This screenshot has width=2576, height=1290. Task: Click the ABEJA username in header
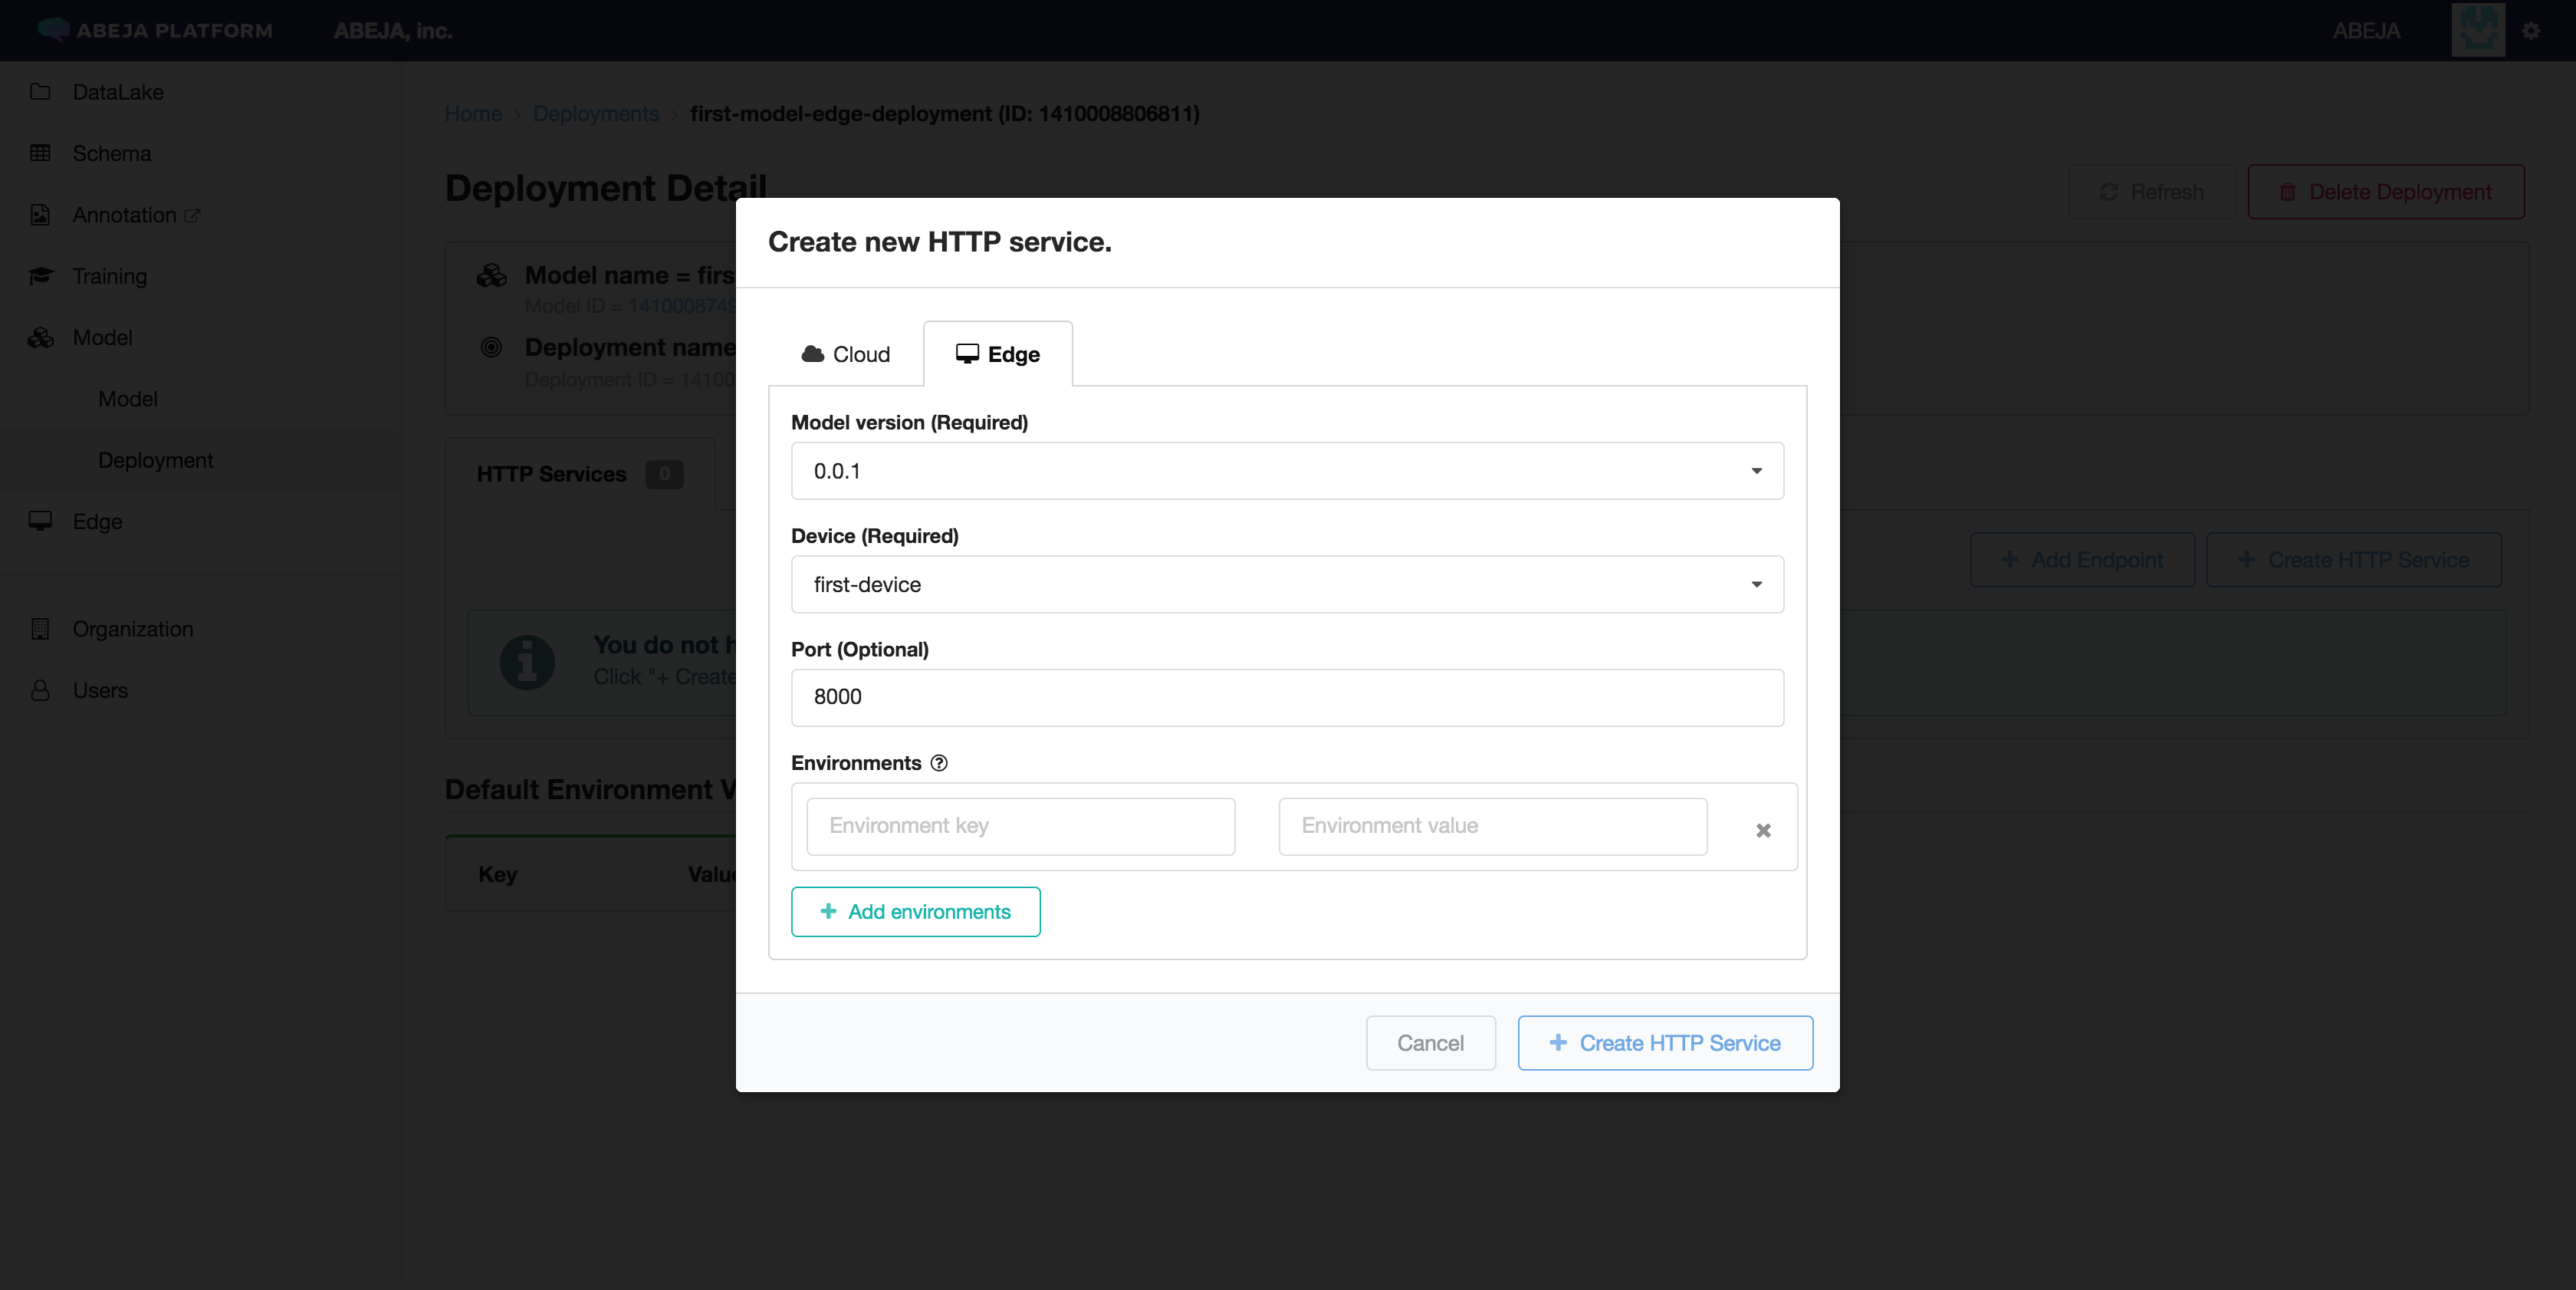click(x=2366, y=31)
